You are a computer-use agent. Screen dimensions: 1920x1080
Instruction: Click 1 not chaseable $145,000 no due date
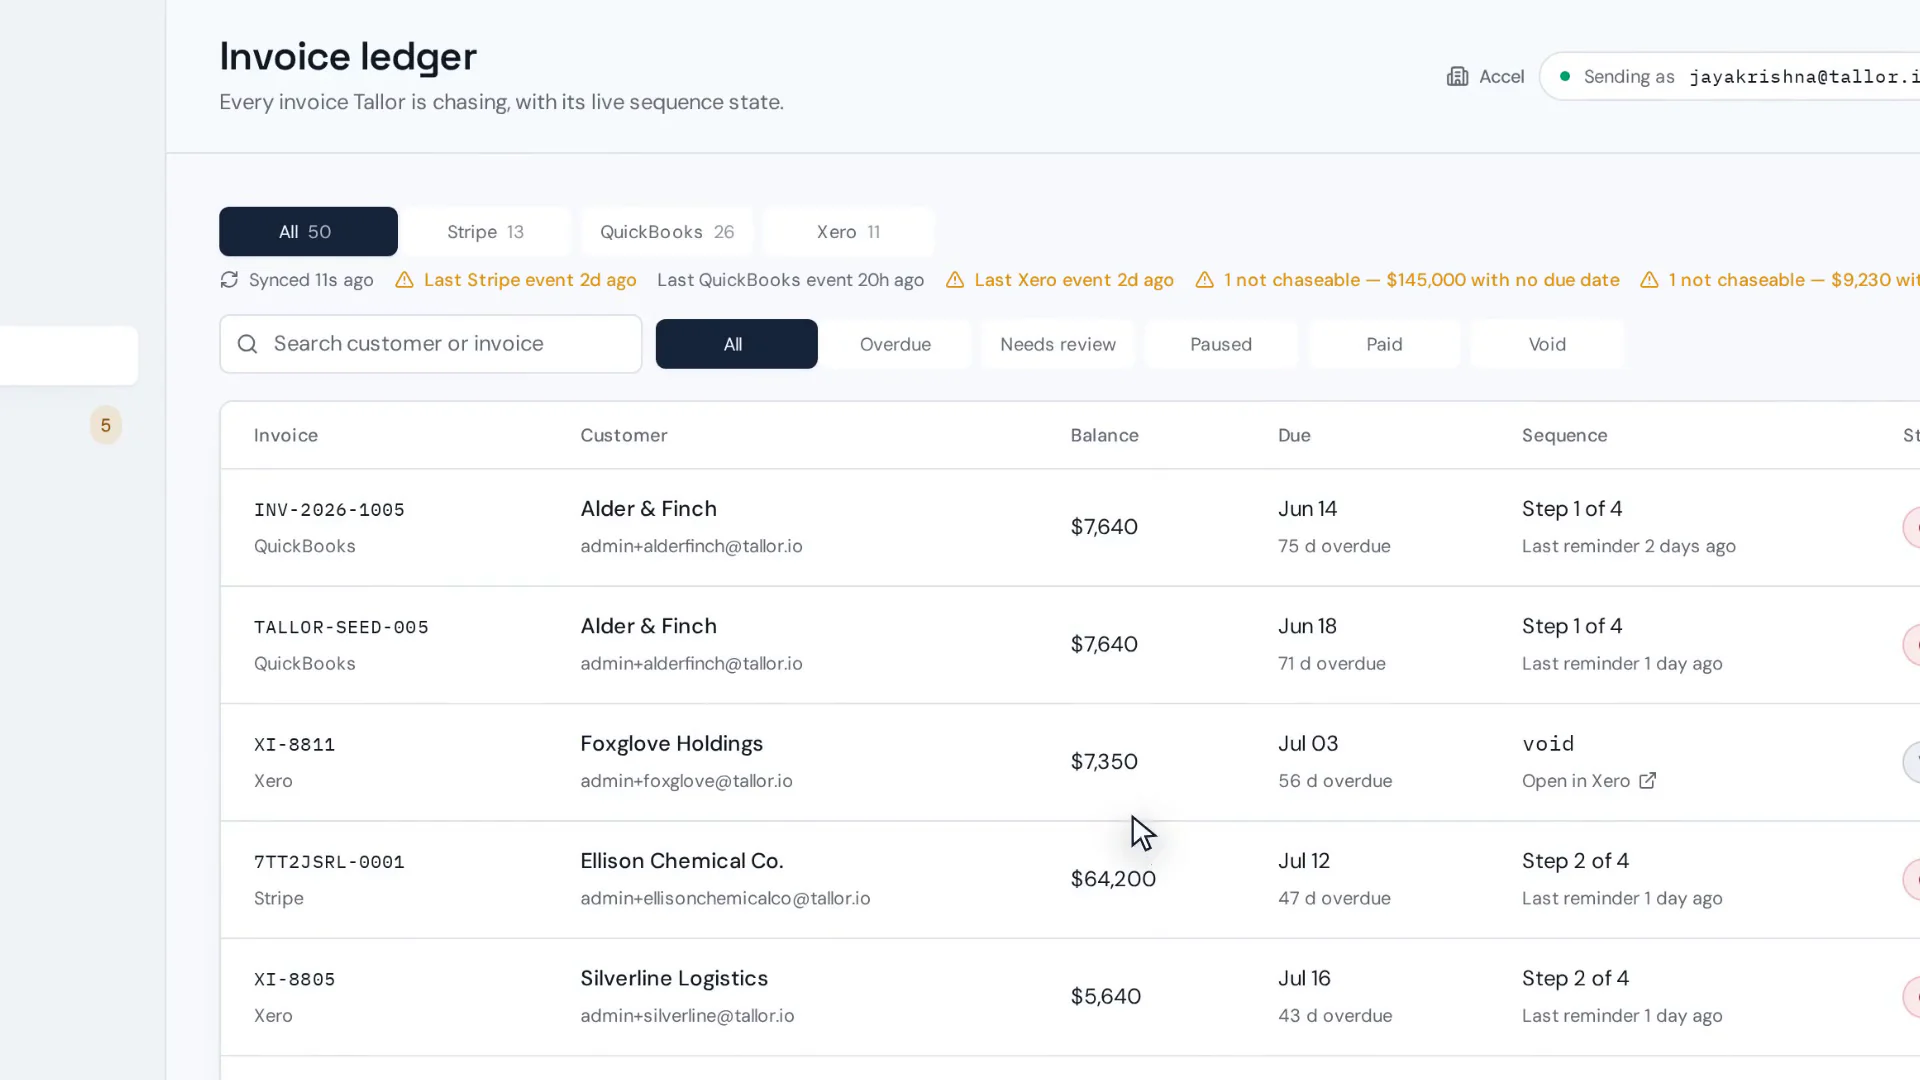click(x=1422, y=280)
